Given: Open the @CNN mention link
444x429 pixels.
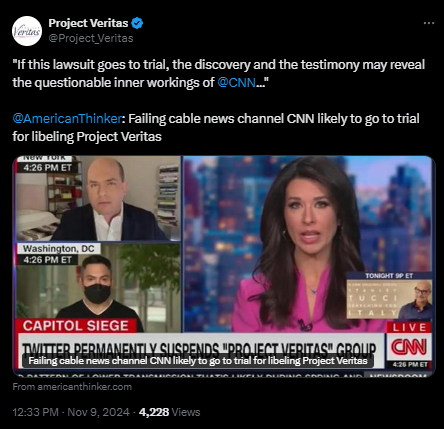Looking at the screenshot, I should pos(236,82).
